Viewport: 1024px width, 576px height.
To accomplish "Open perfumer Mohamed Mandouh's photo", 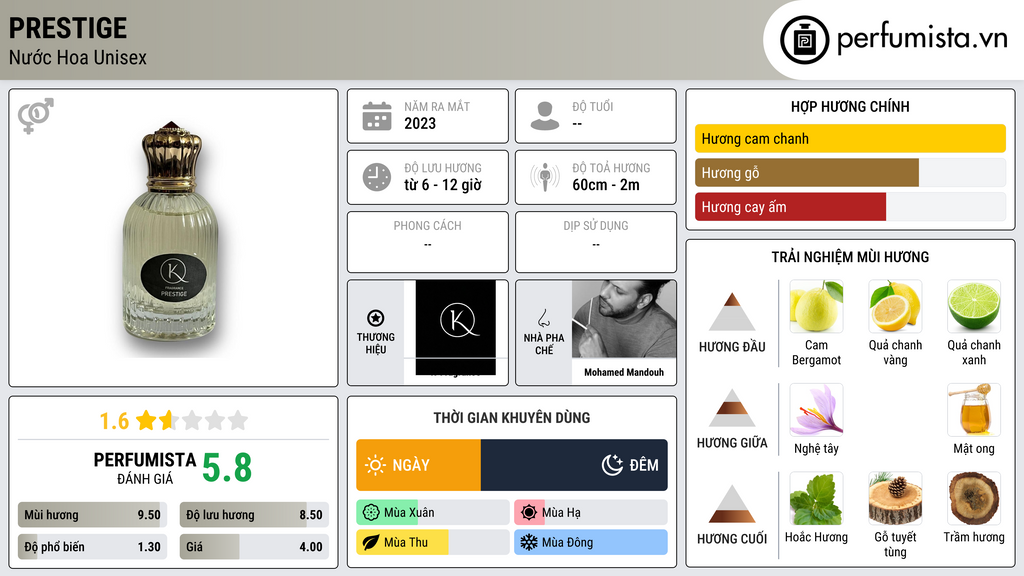I will 624,319.
